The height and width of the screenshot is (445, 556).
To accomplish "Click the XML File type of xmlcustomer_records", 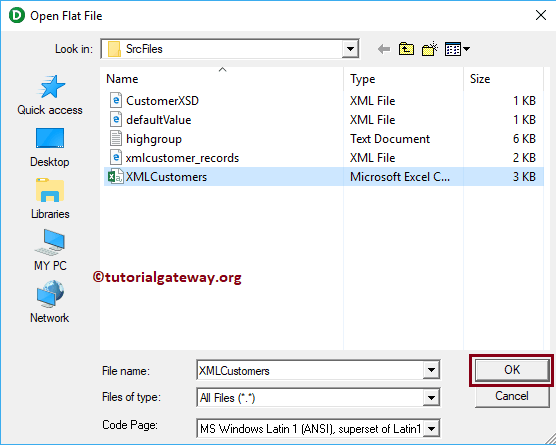I will point(372,158).
